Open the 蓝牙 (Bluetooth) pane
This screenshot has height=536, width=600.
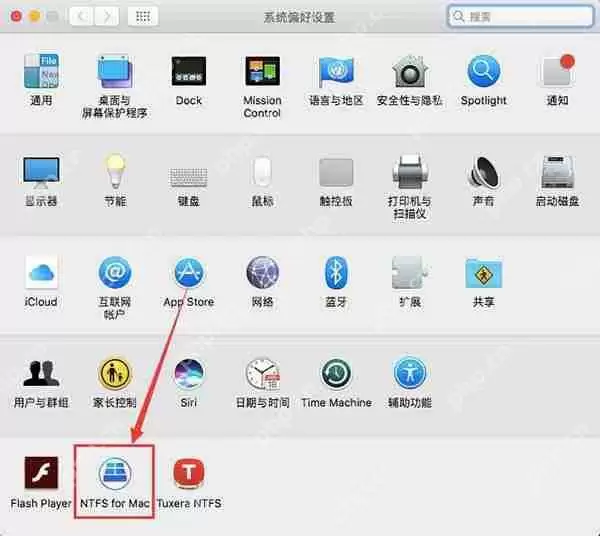click(336, 273)
